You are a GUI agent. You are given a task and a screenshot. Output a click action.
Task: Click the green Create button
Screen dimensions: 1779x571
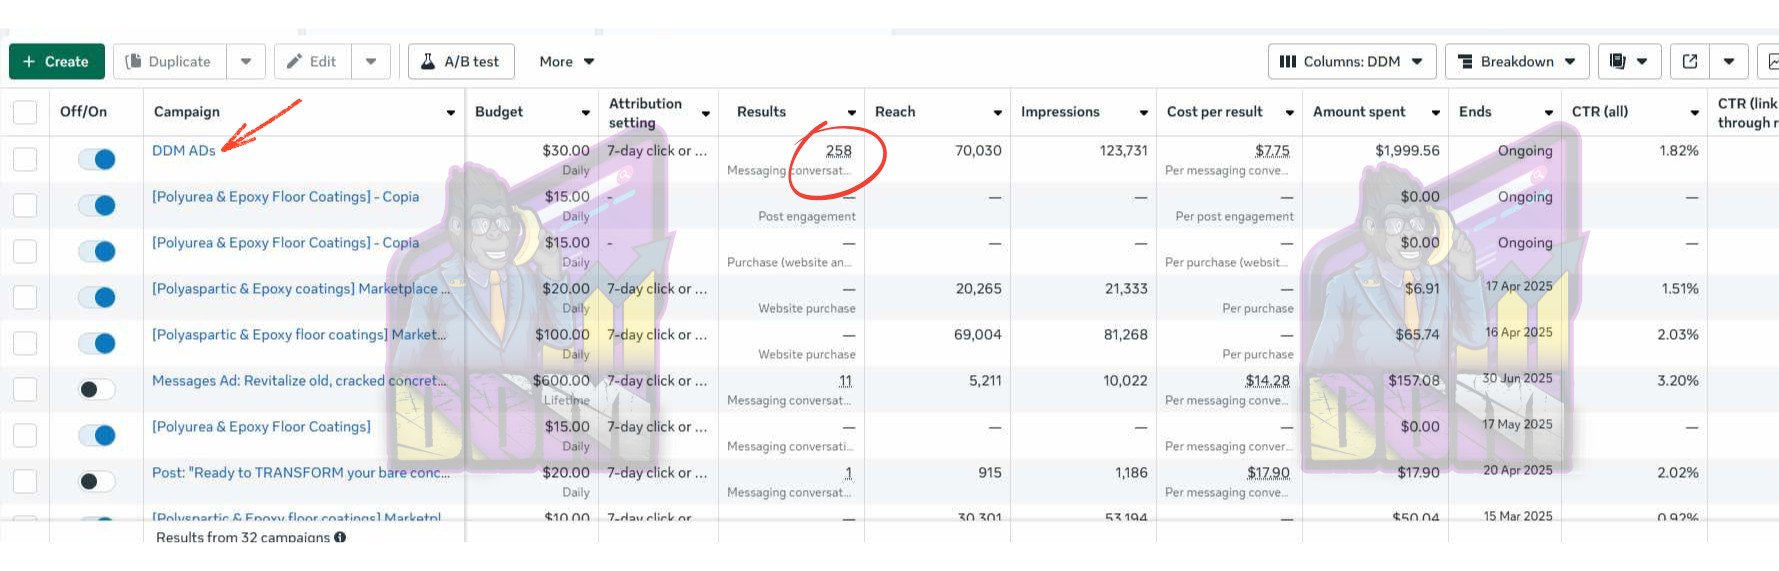[56, 62]
